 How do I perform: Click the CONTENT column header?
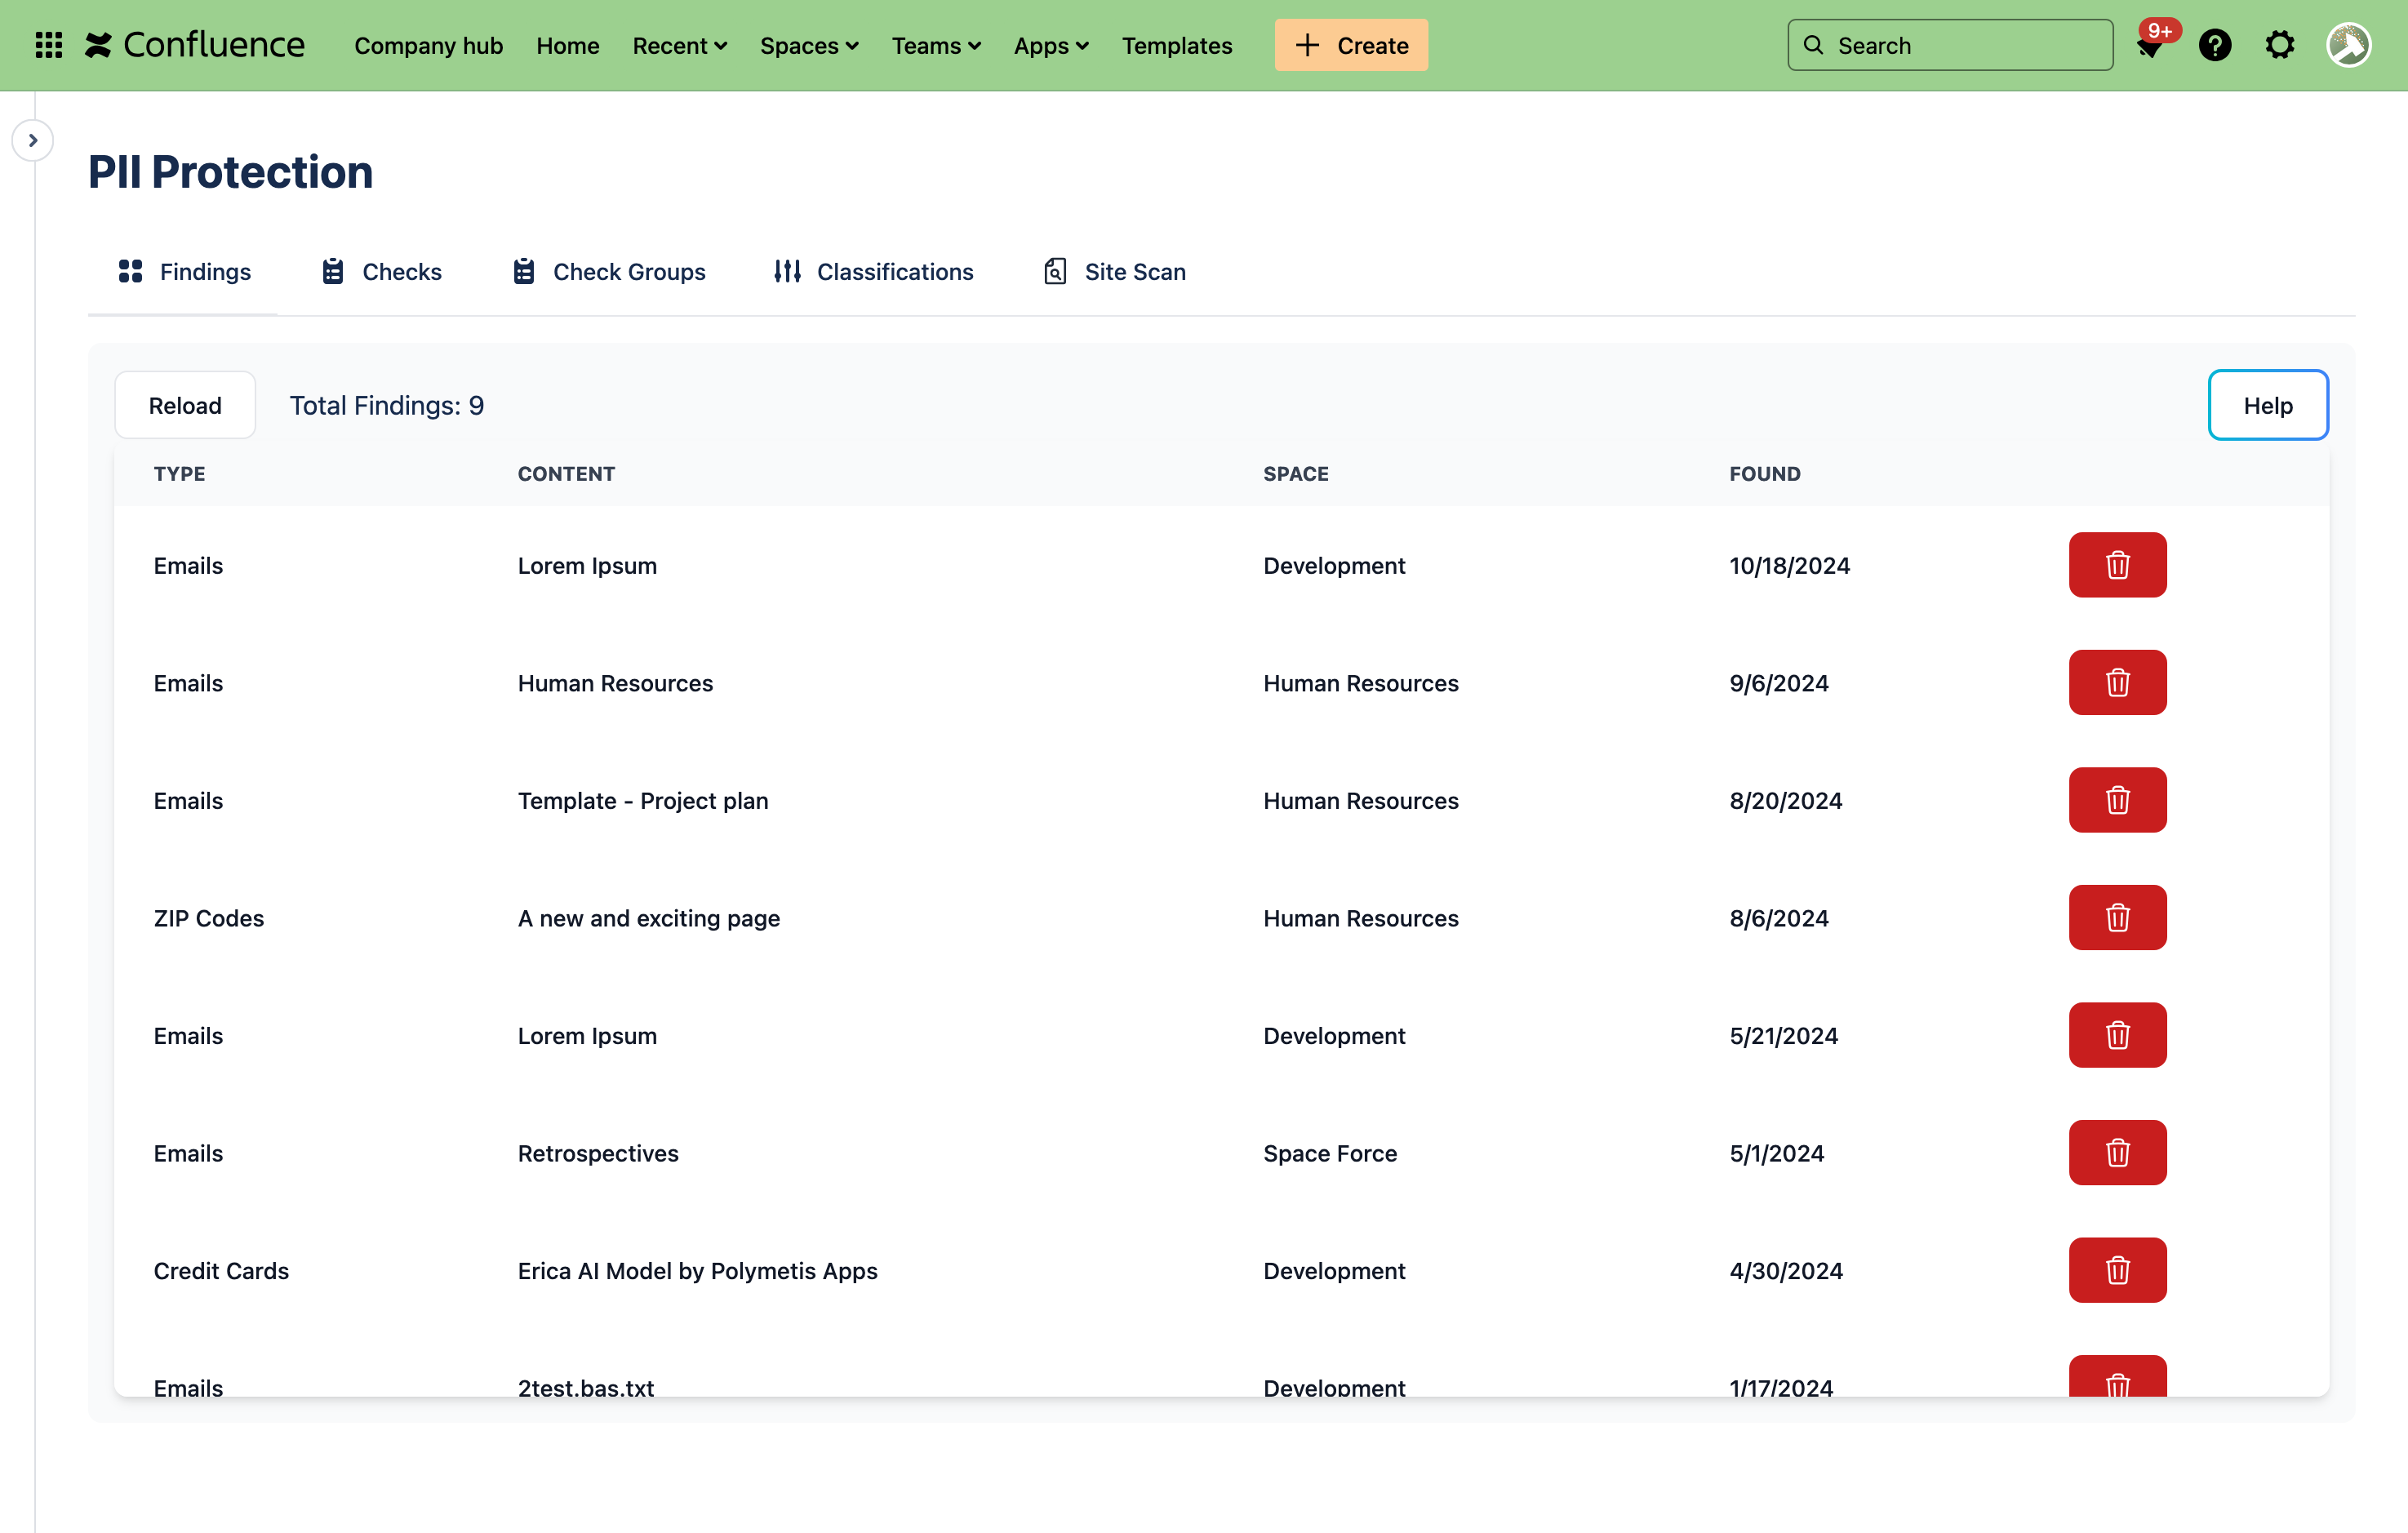[x=566, y=474]
